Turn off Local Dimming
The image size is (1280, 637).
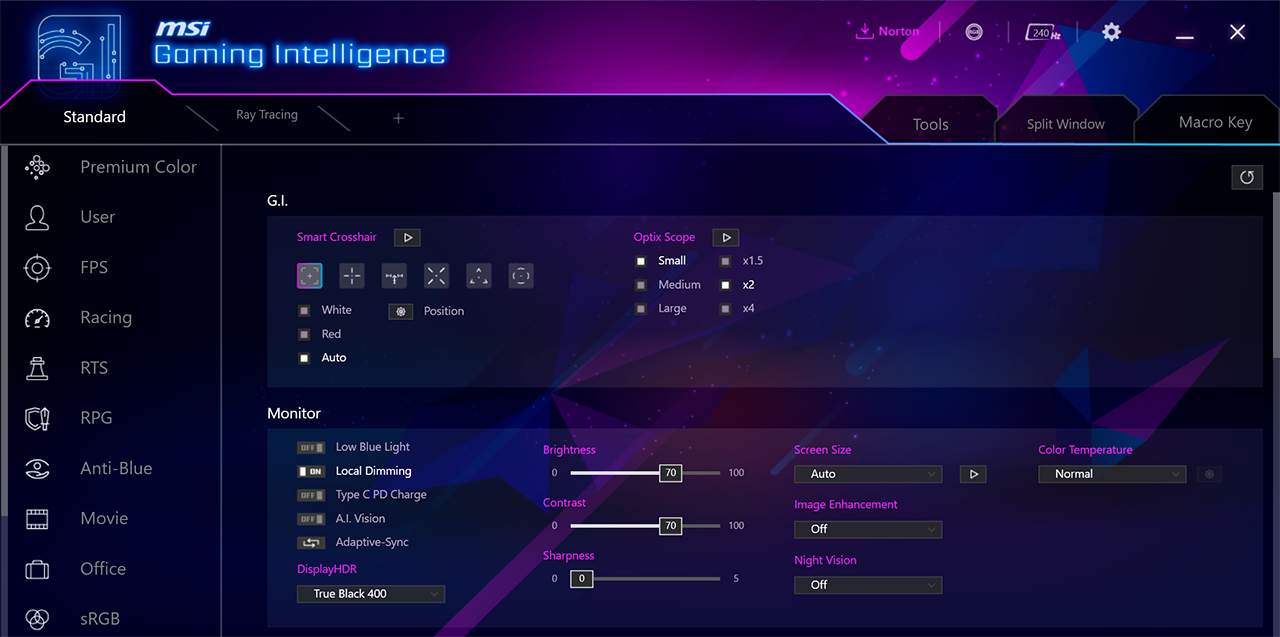[311, 471]
